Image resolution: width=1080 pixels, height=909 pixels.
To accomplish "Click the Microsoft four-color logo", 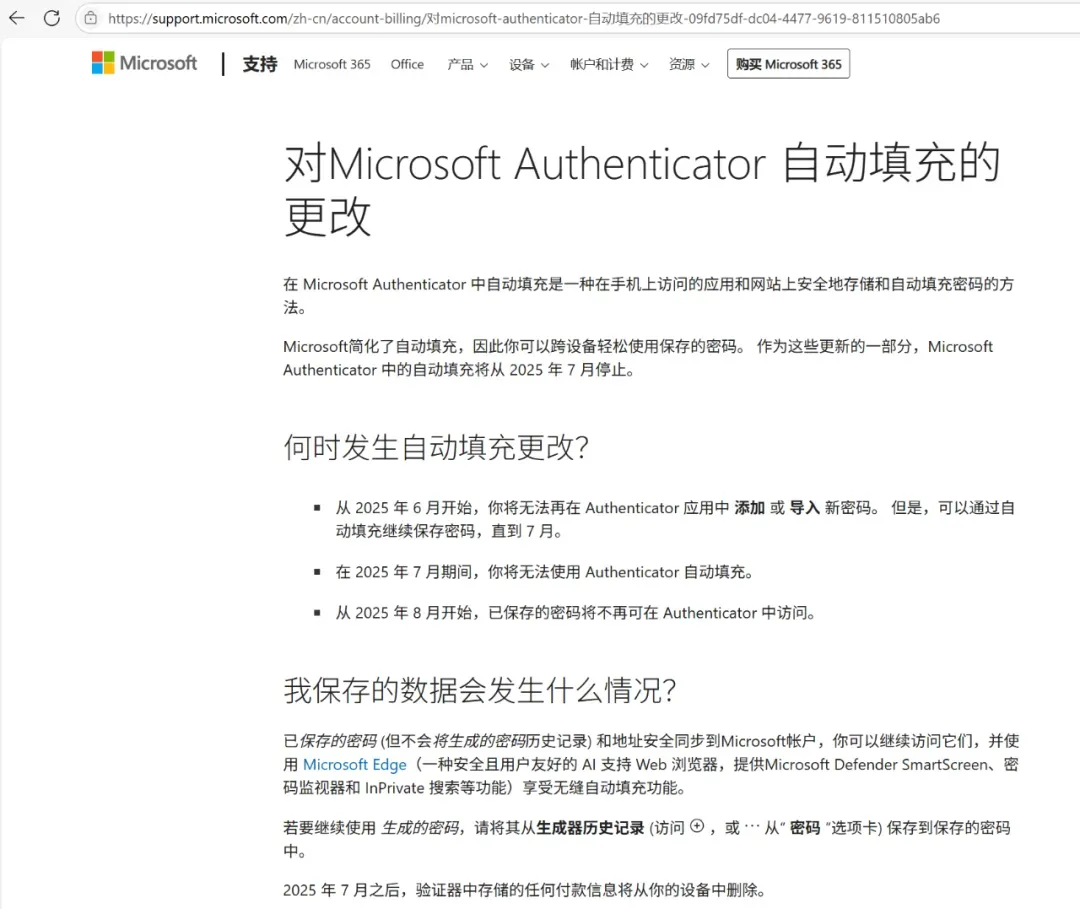I will 103,63.
